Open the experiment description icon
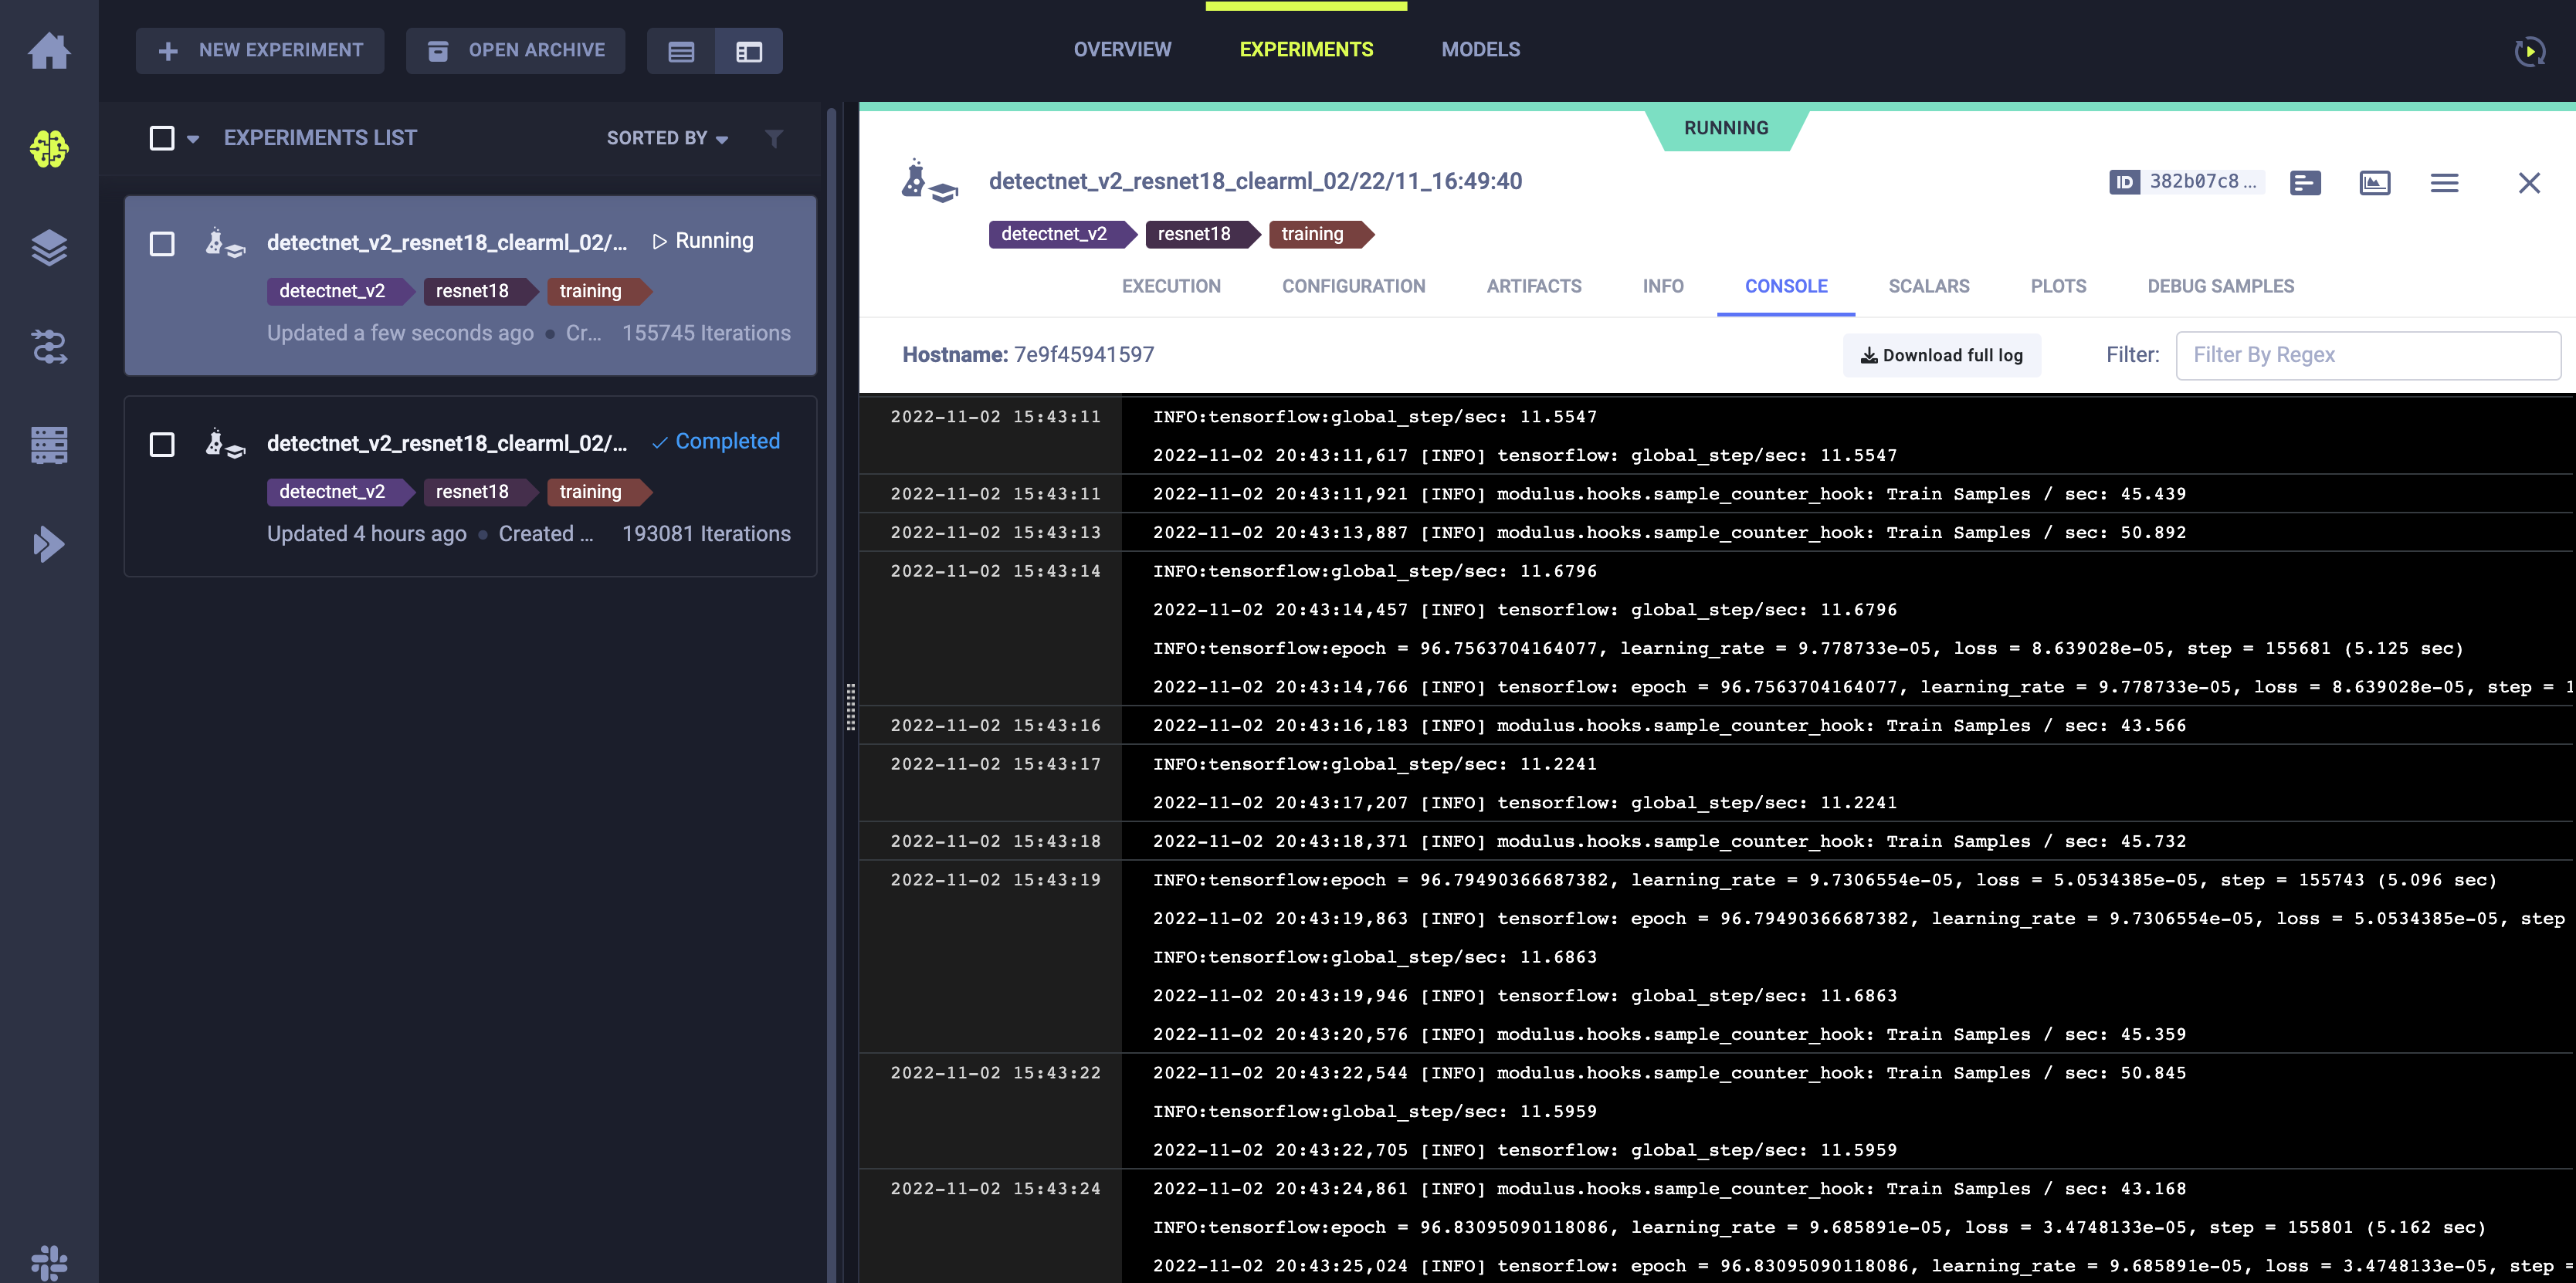The image size is (2576, 1283). [2305, 182]
